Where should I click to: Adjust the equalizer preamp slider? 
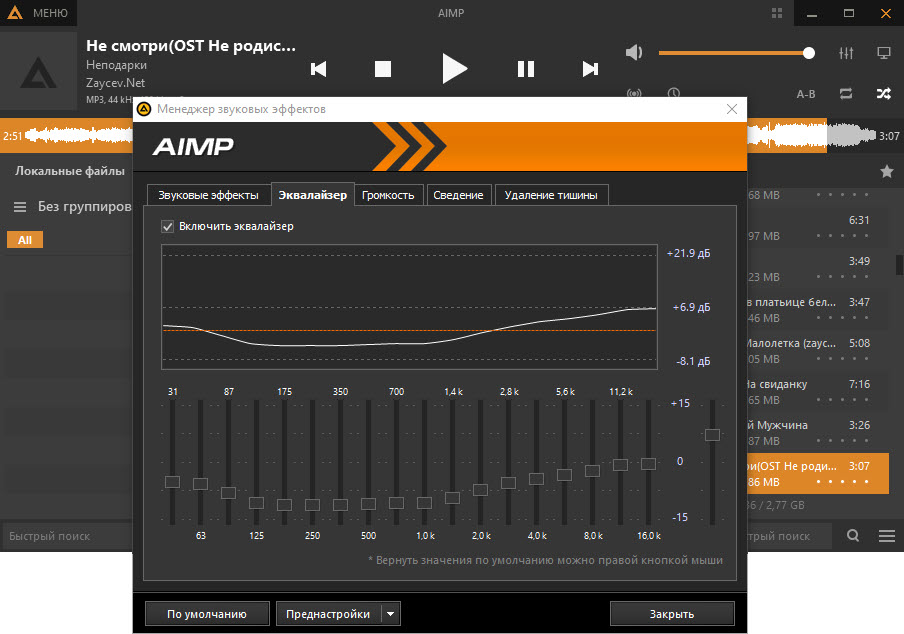[713, 435]
